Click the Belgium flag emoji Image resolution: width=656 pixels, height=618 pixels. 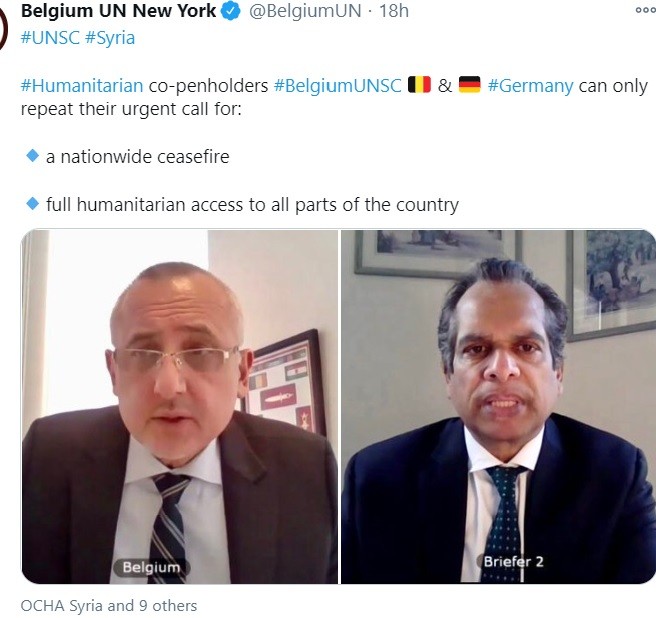pos(419,85)
